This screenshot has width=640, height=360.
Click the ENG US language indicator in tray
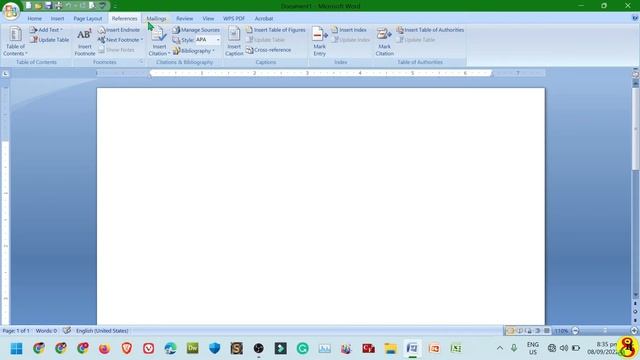[x=533, y=348]
